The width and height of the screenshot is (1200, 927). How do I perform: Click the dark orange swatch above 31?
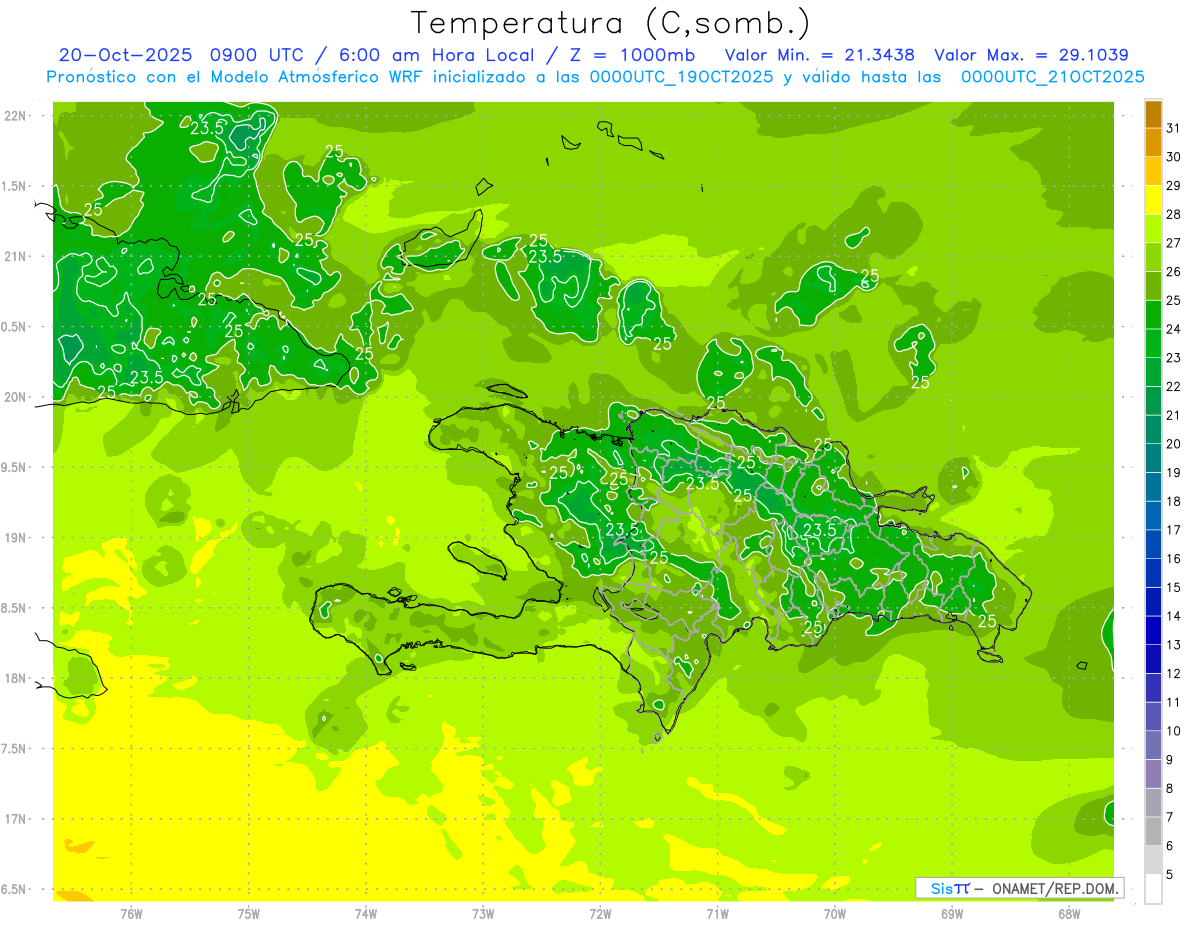click(x=1153, y=115)
